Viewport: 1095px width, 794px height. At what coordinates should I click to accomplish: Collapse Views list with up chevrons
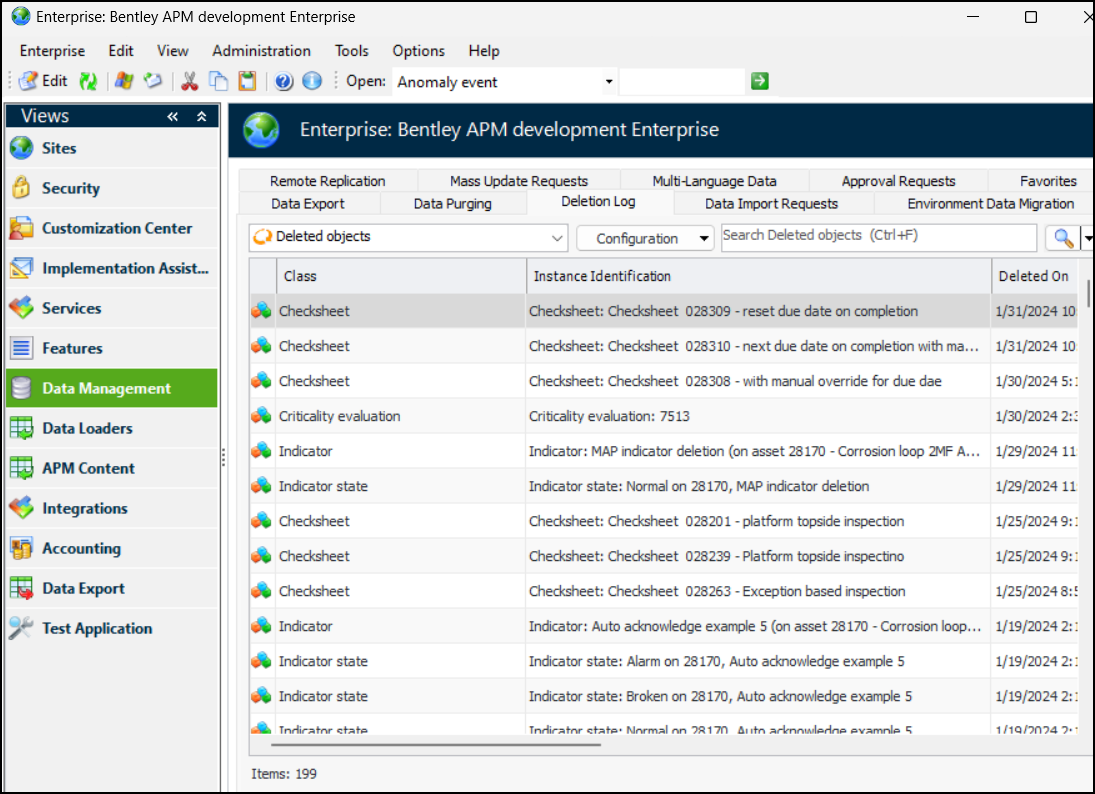201,117
